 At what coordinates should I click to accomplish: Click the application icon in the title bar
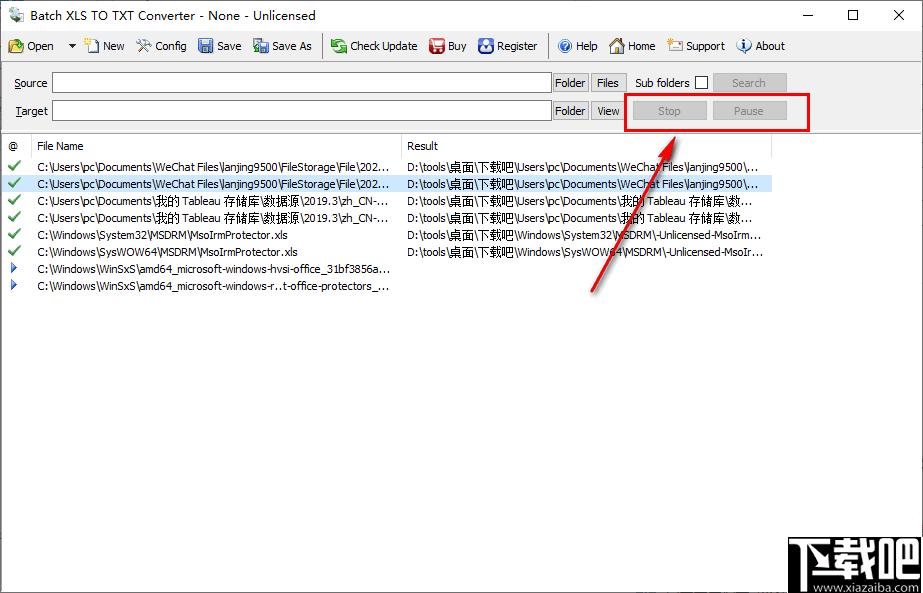[16, 15]
